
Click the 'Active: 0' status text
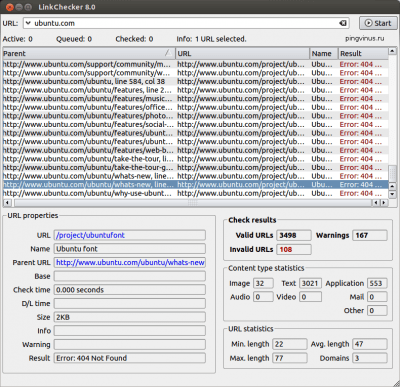pyautogui.click(x=18, y=39)
